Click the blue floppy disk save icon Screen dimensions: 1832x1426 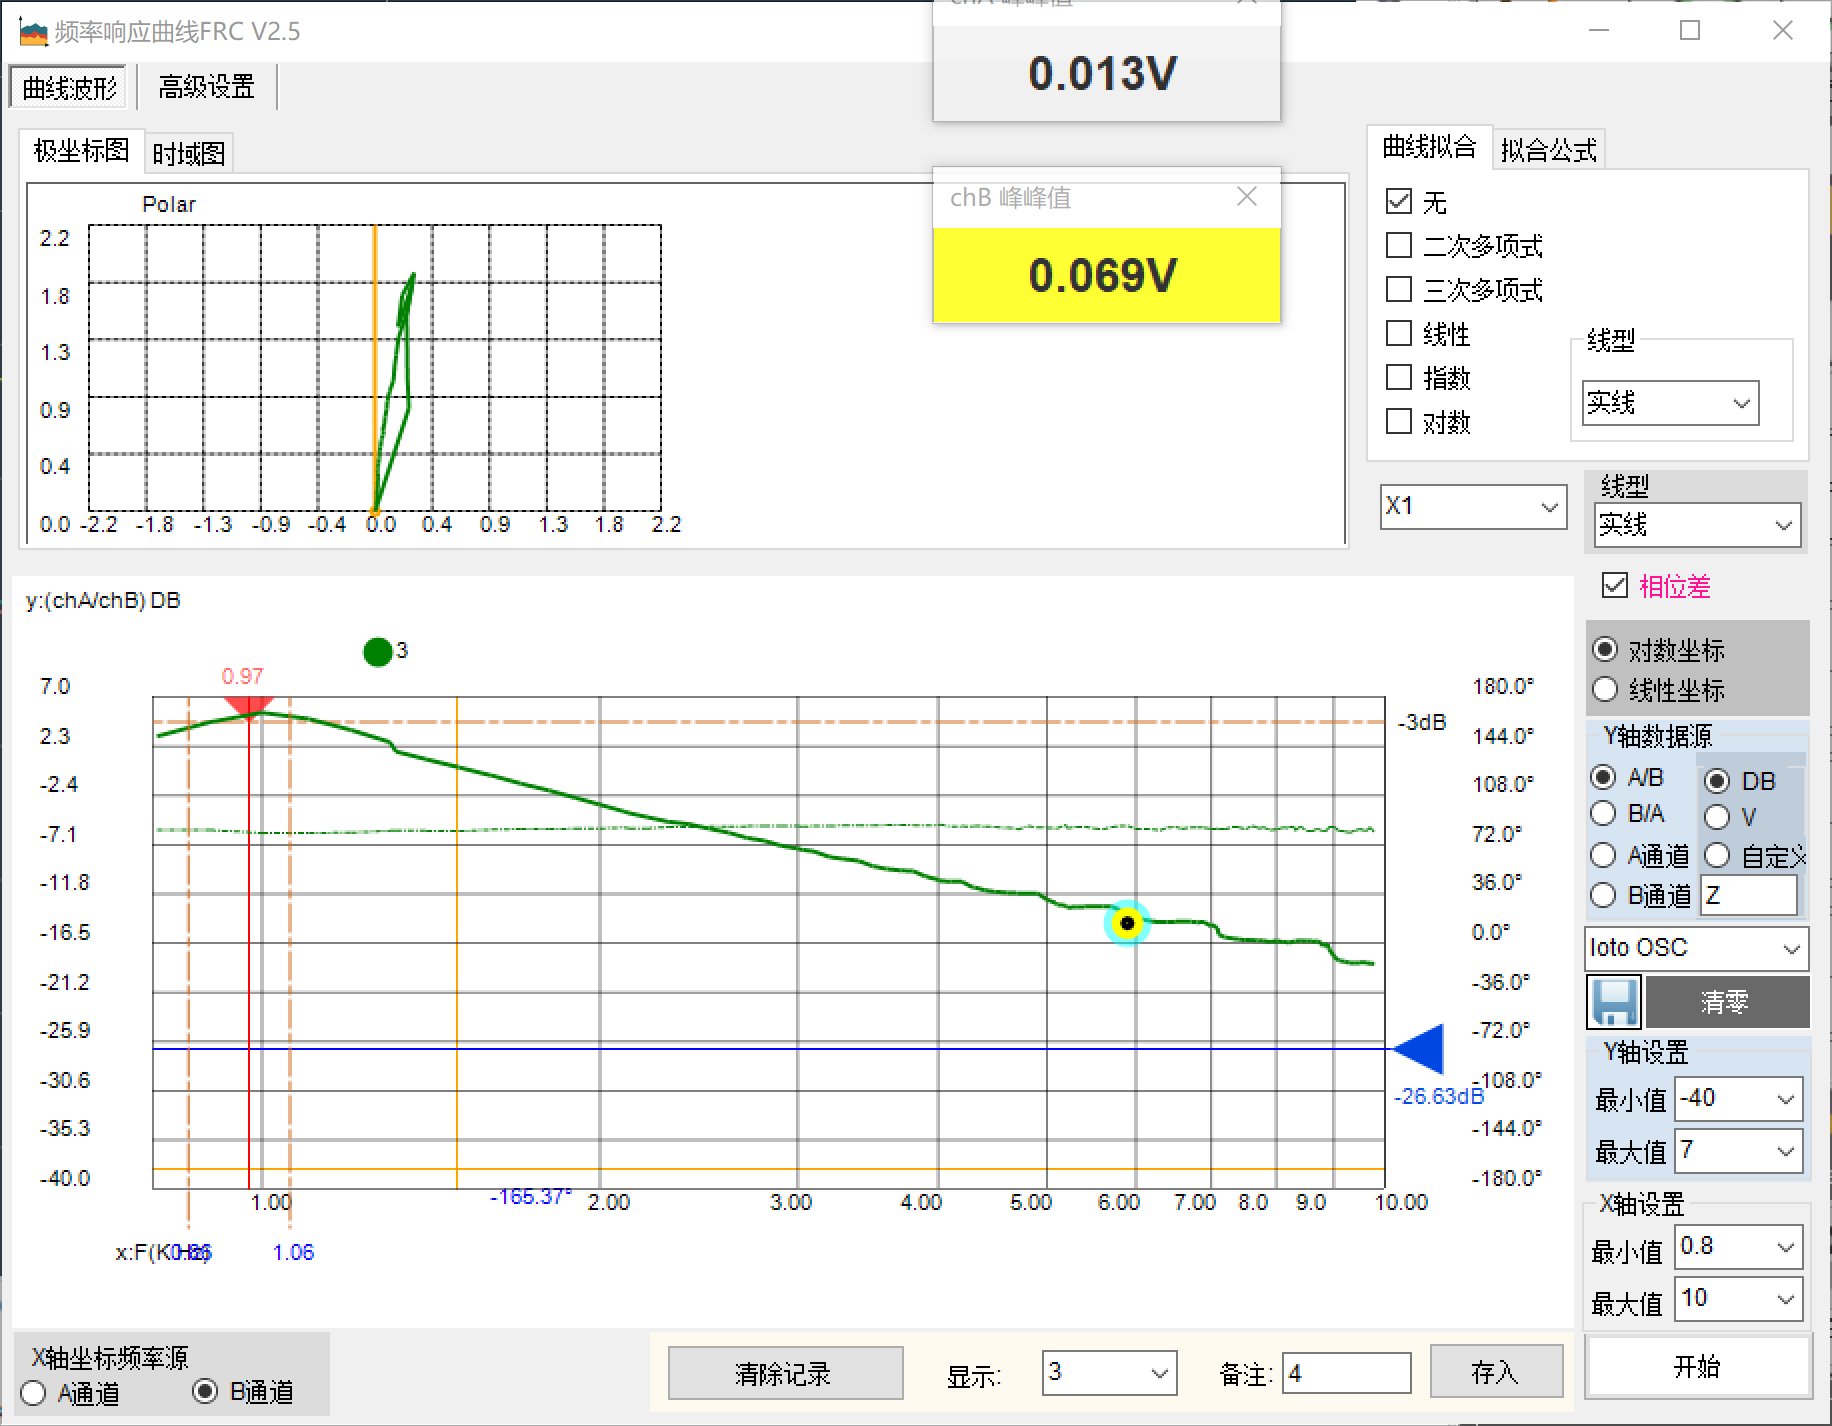click(1613, 1002)
